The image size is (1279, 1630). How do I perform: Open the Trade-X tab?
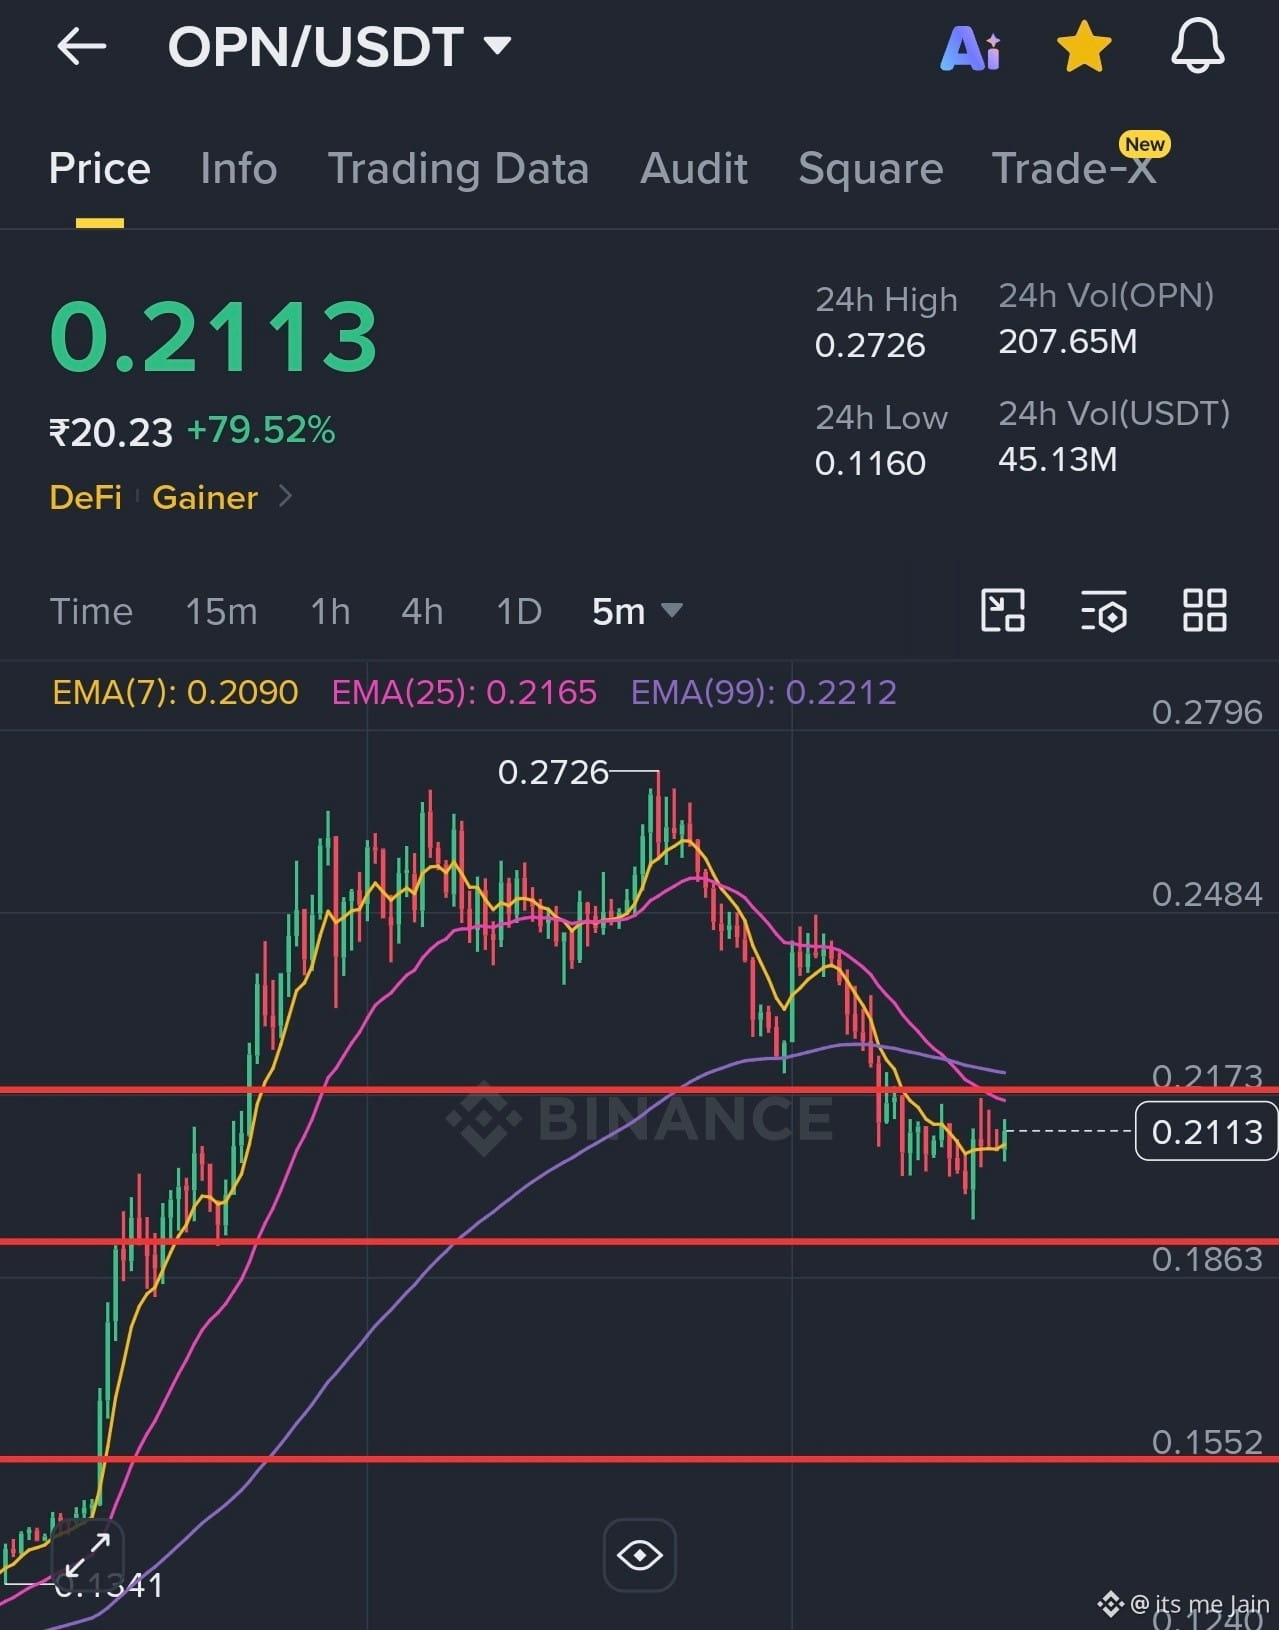(1075, 167)
